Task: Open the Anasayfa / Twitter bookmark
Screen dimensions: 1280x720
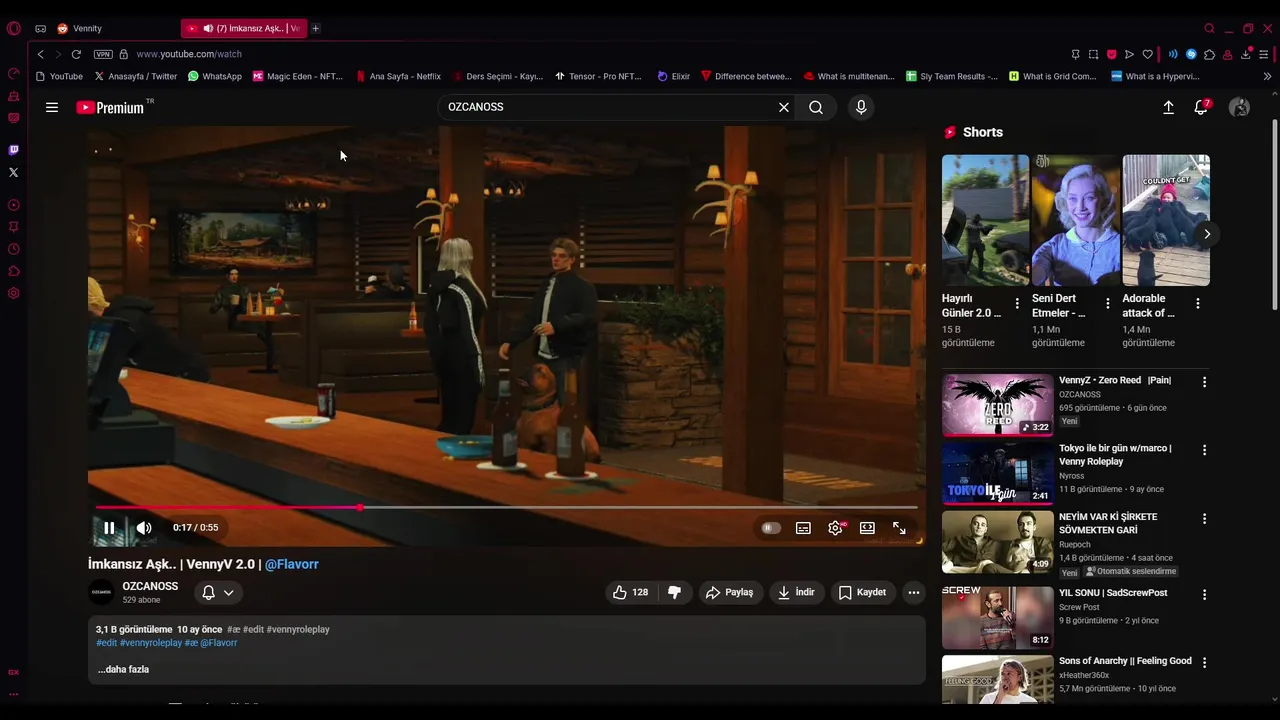Action: (x=135, y=76)
